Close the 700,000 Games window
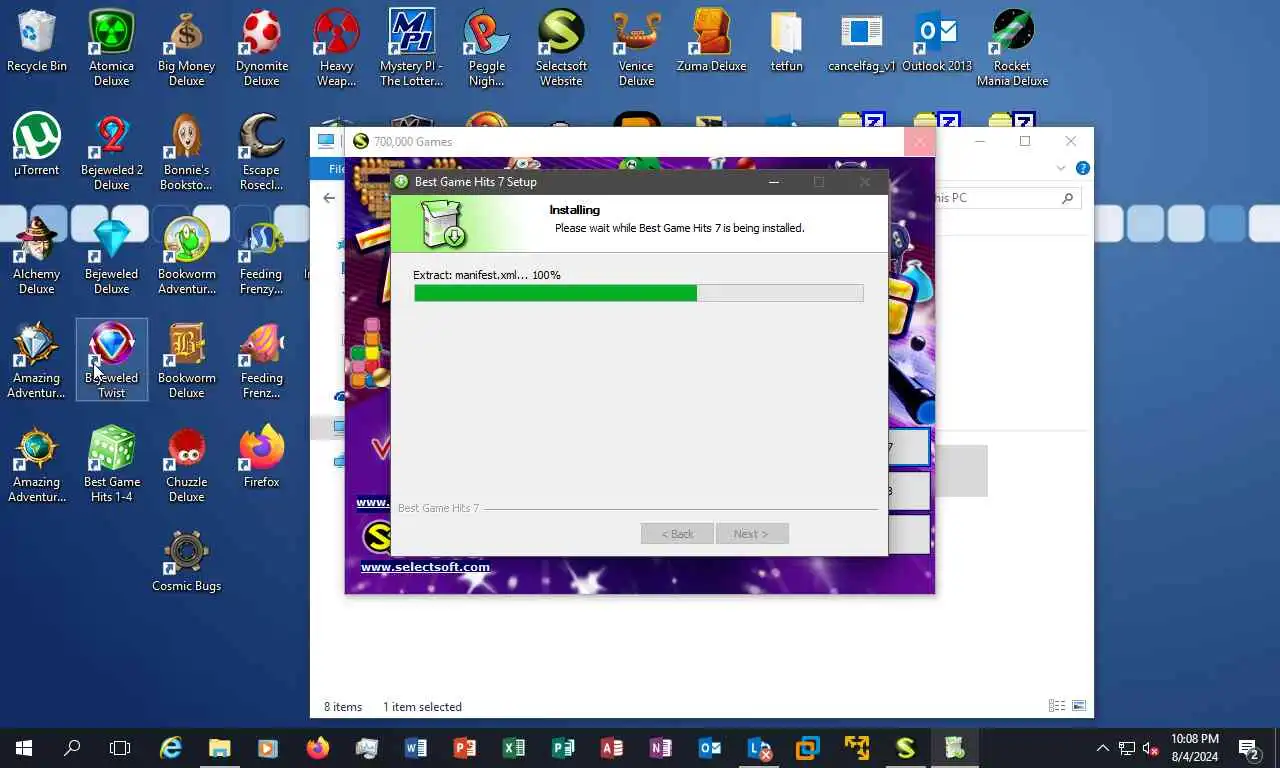1280x768 pixels. [920, 142]
